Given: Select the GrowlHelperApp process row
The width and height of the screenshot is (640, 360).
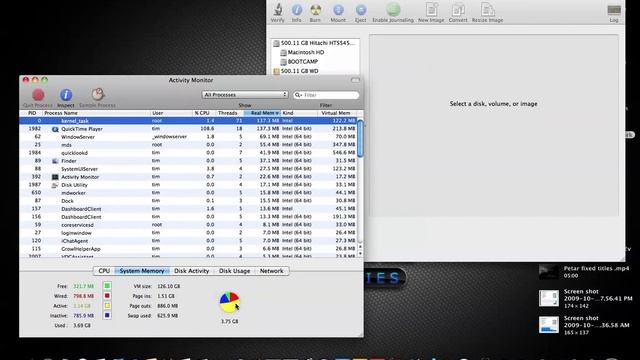Looking at the screenshot, I should click(188, 249).
